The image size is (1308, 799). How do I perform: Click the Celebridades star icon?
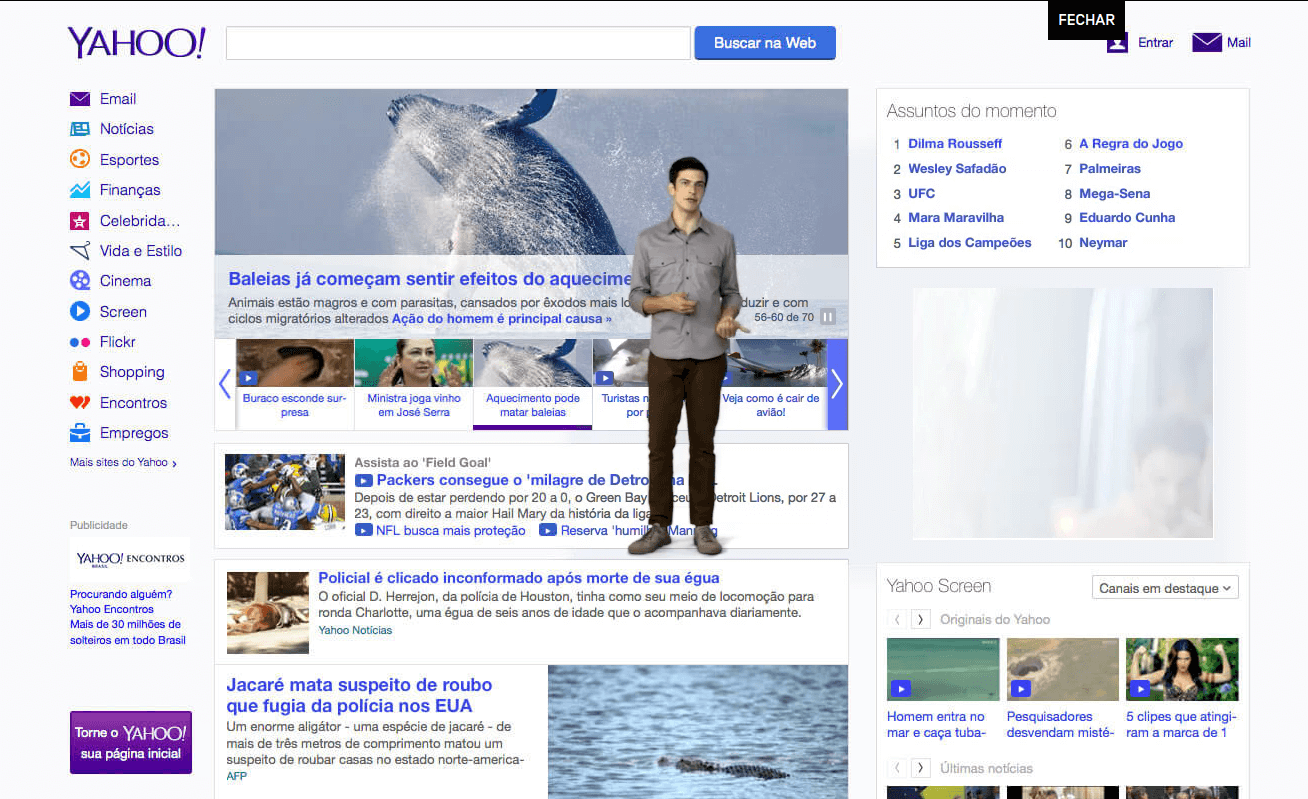coord(80,221)
